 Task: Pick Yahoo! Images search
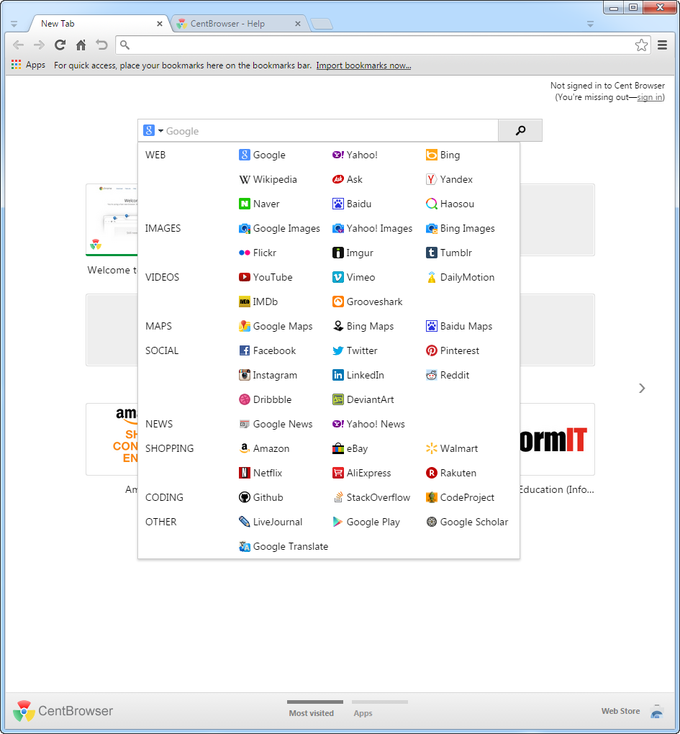tap(372, 228)
